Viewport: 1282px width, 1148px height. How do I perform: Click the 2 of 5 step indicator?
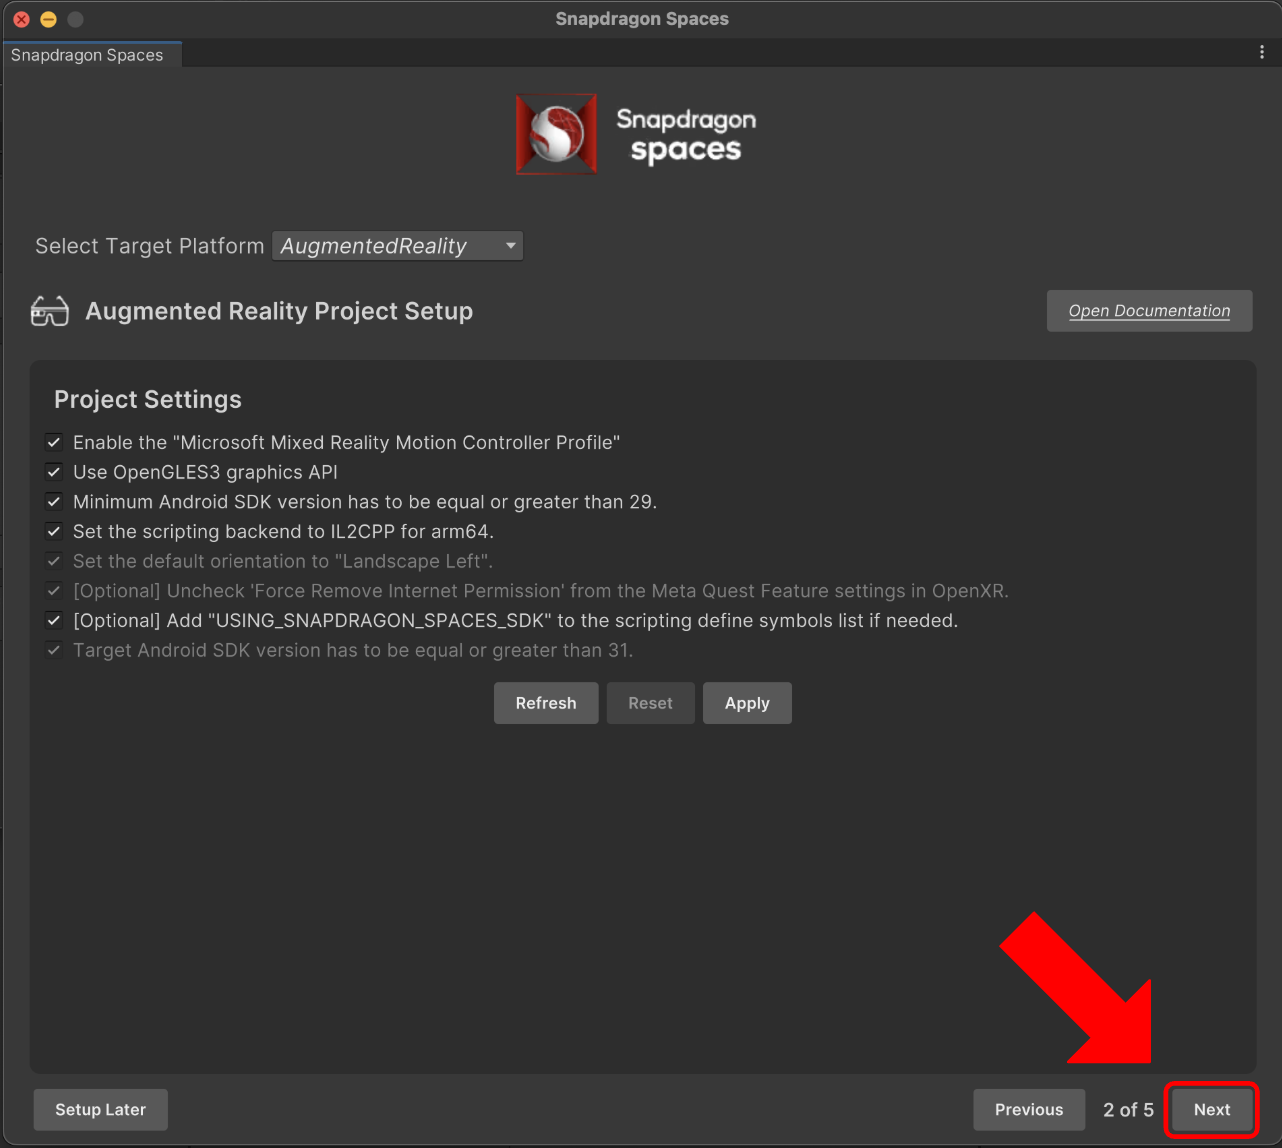tap(1128, 1110)
